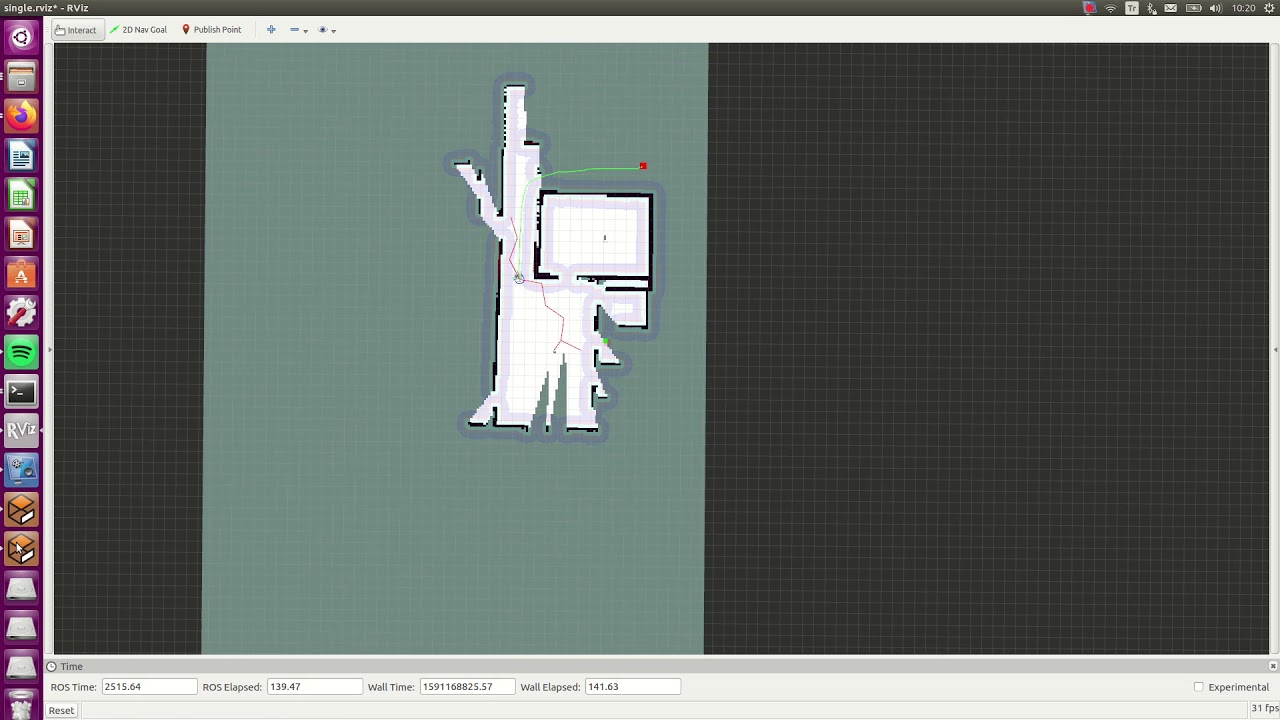Close the Time panel
1280x720 pixels.
click(1272, 666)
